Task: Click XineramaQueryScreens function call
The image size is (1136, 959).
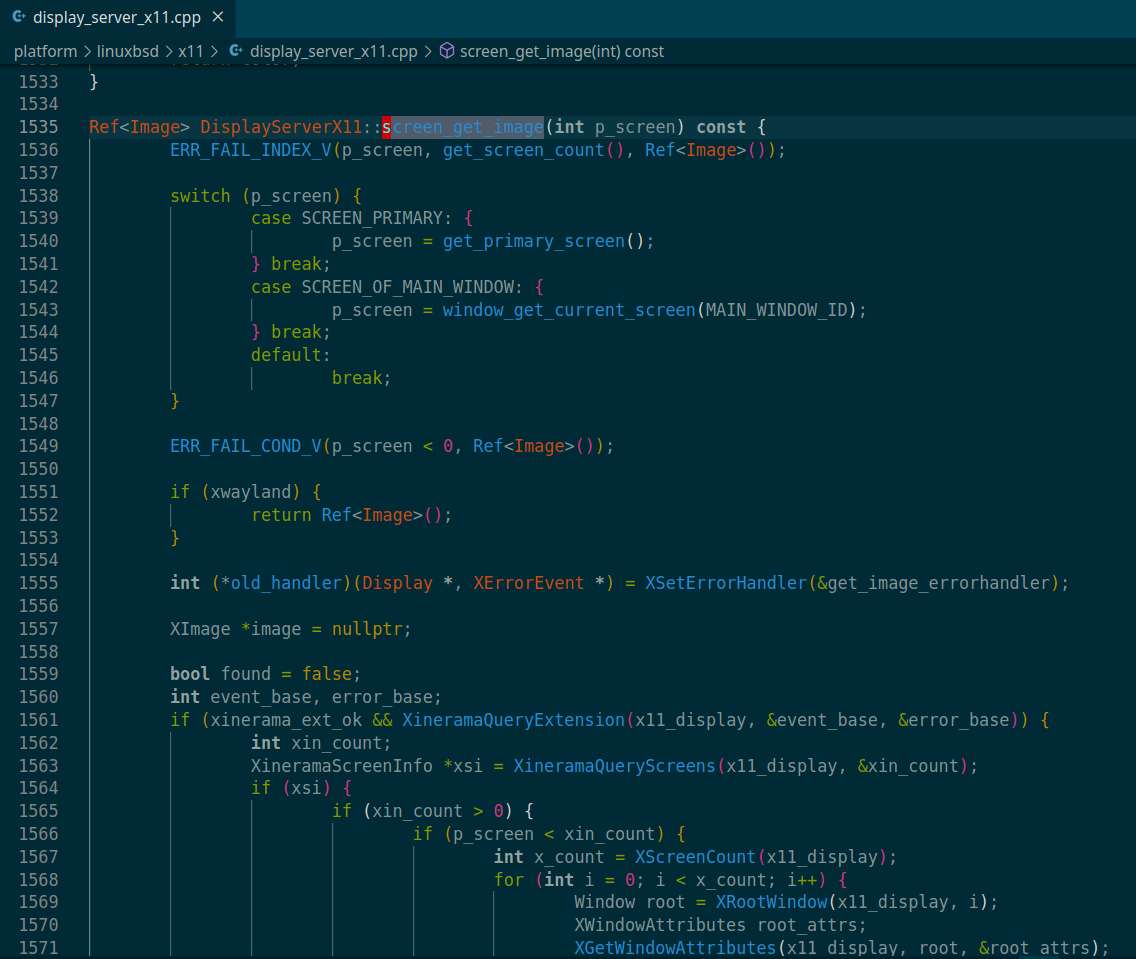Action: pos(614,766)
